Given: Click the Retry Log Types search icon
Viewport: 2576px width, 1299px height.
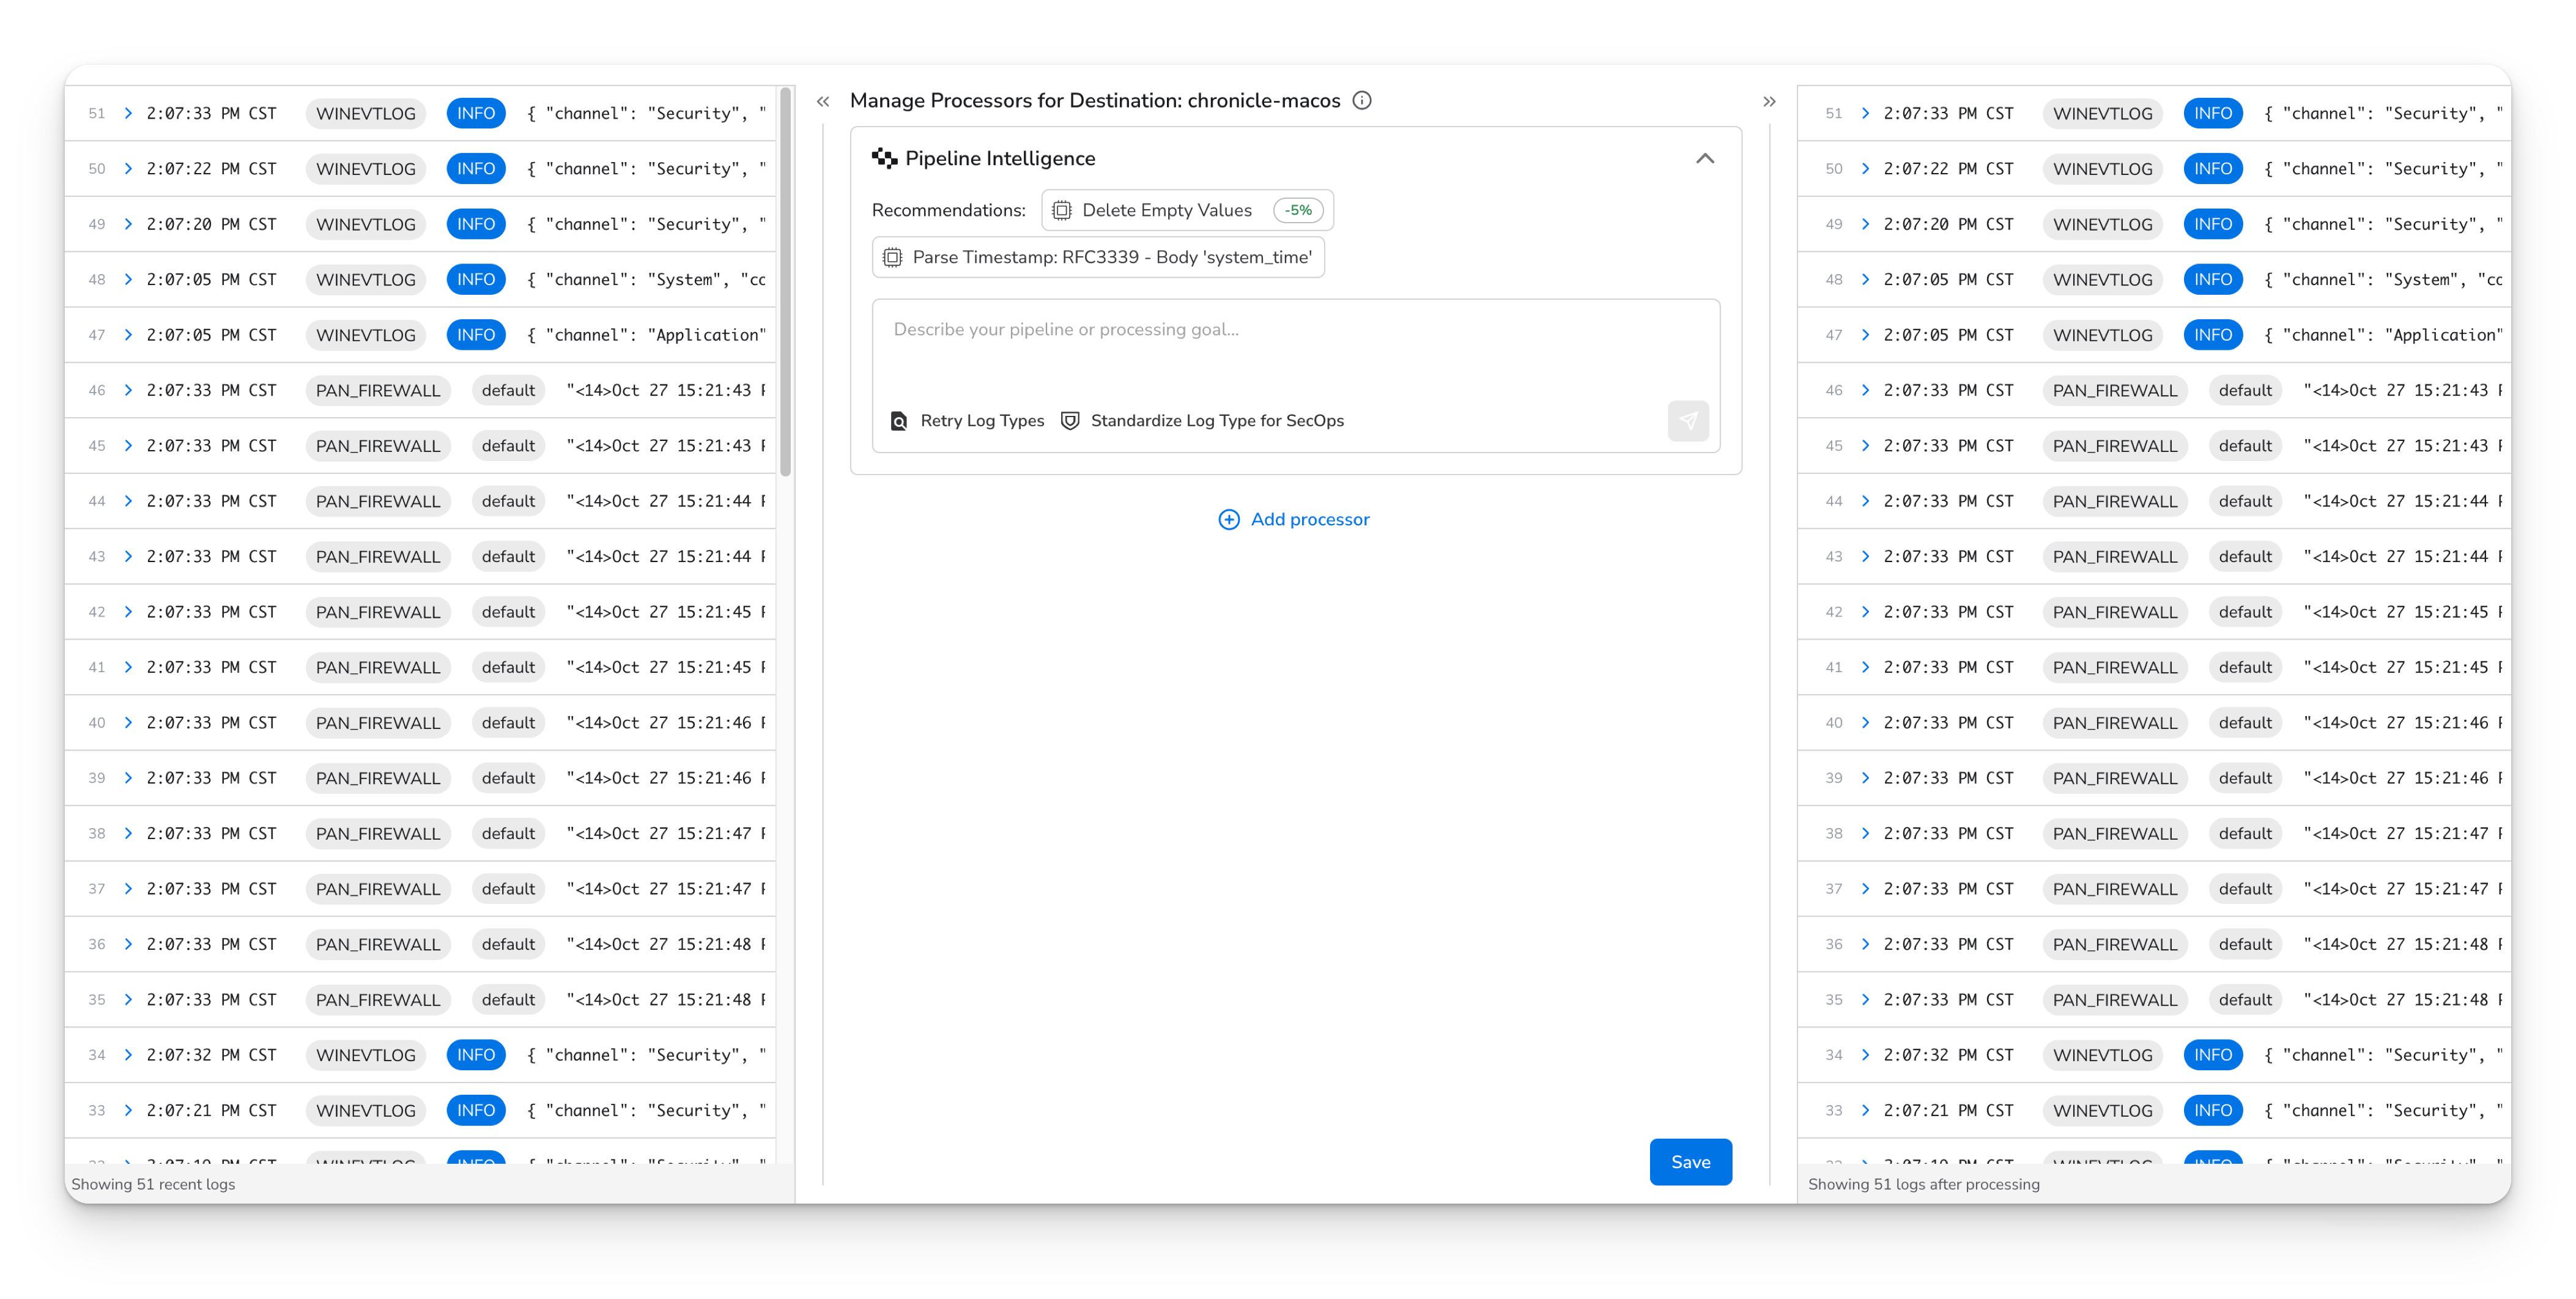Looking at the screenshot, I should [x=899, y=421].
